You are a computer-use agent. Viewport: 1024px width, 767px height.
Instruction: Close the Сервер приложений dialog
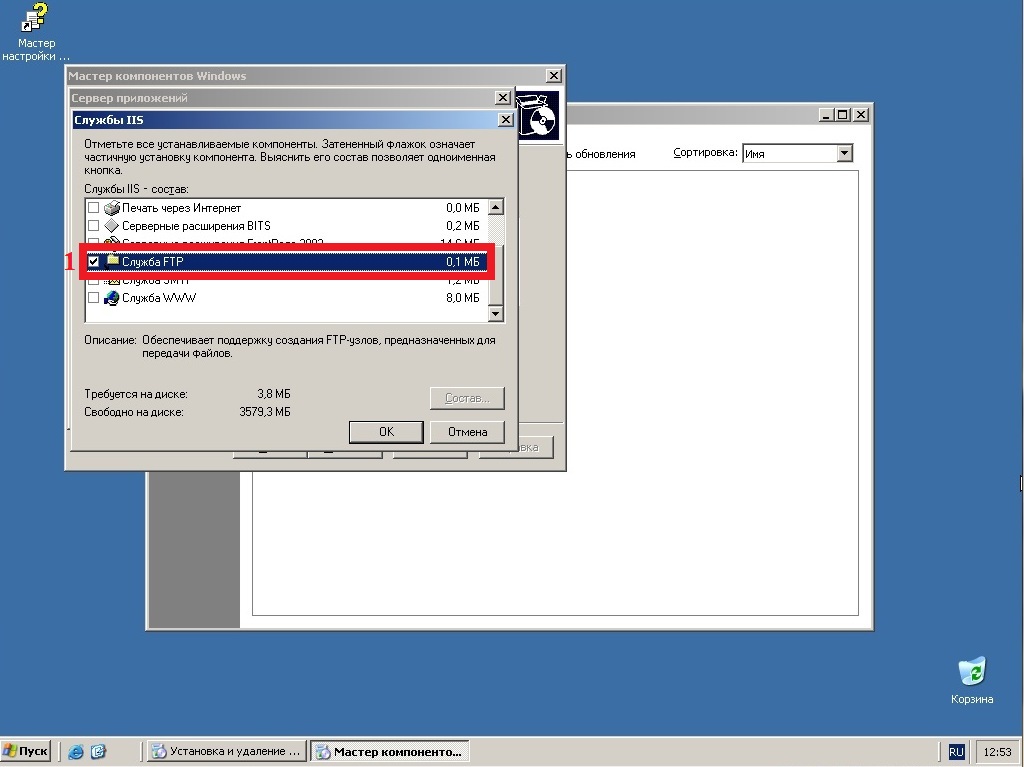coord(502,97)
